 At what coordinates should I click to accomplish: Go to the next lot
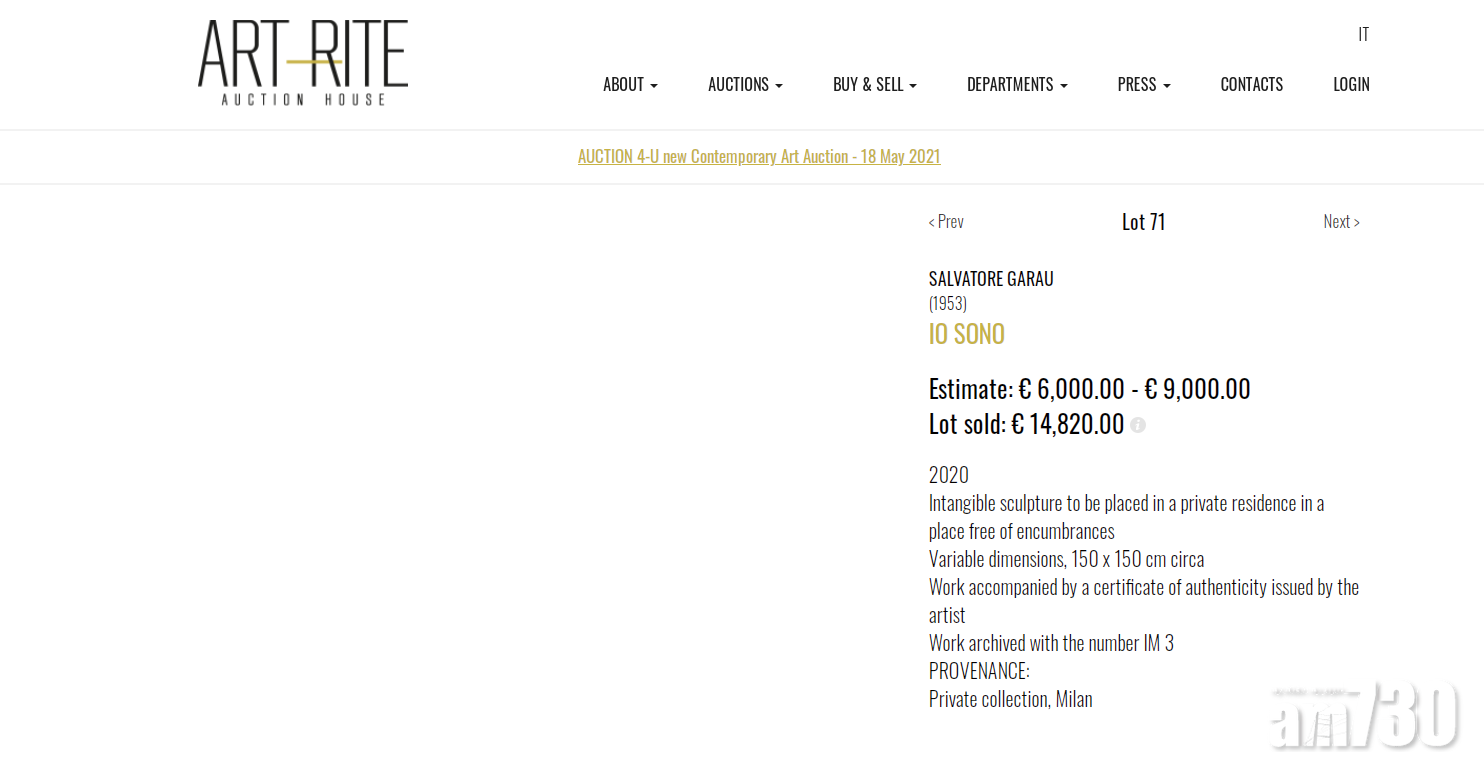pyautogui.click(x=1341, y=222)
